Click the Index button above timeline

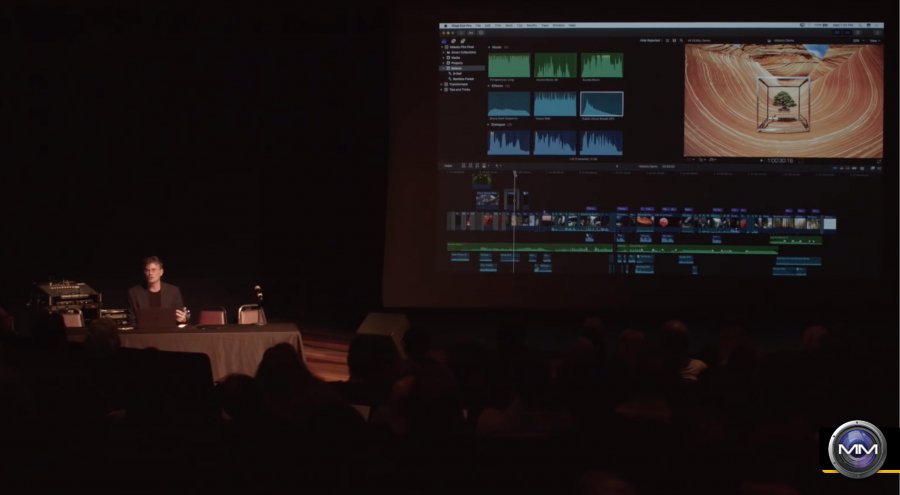[x=448, y=166]
